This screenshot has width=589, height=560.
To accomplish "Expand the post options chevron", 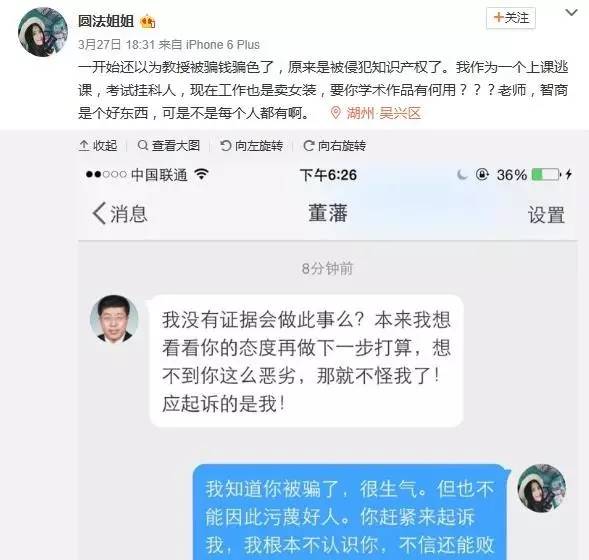I will (x=571, y=13).
